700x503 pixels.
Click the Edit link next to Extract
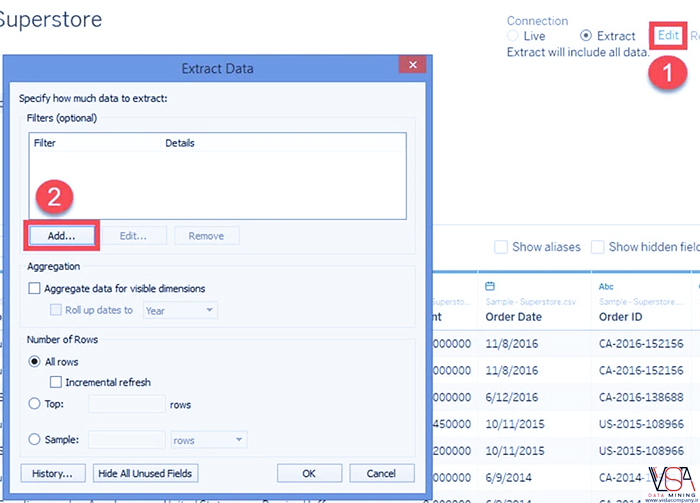(667, 35)
